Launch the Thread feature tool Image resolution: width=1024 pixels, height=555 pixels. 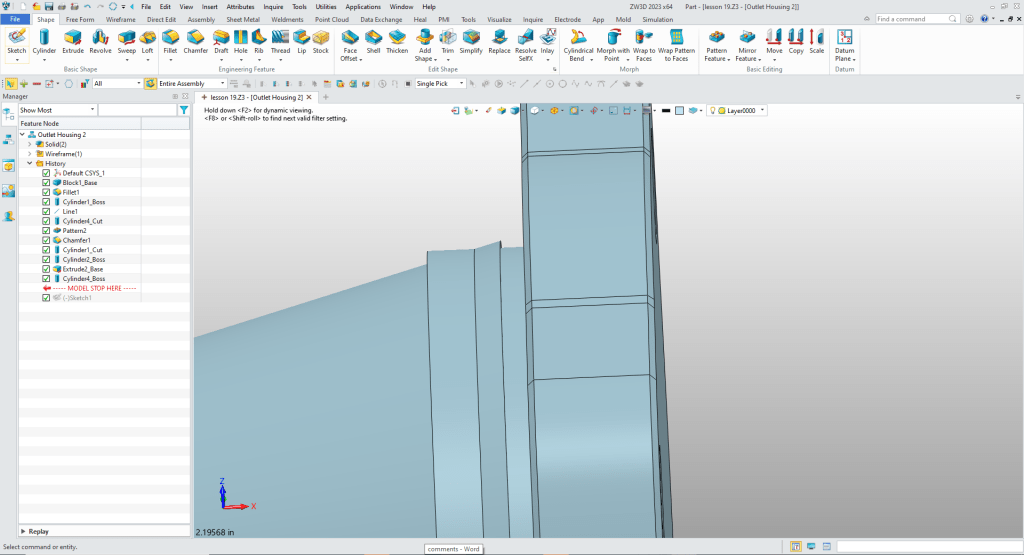[x=280, y=41]
